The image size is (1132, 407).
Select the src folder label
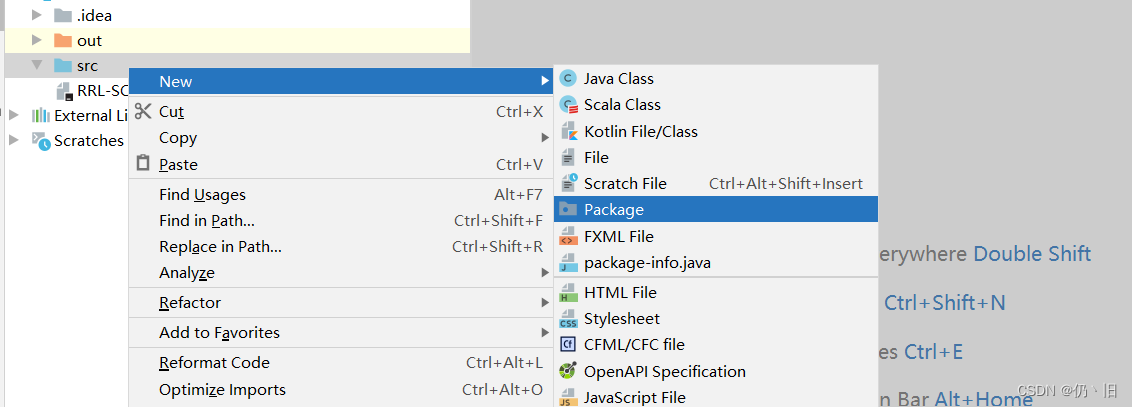[x=87, y=66]
